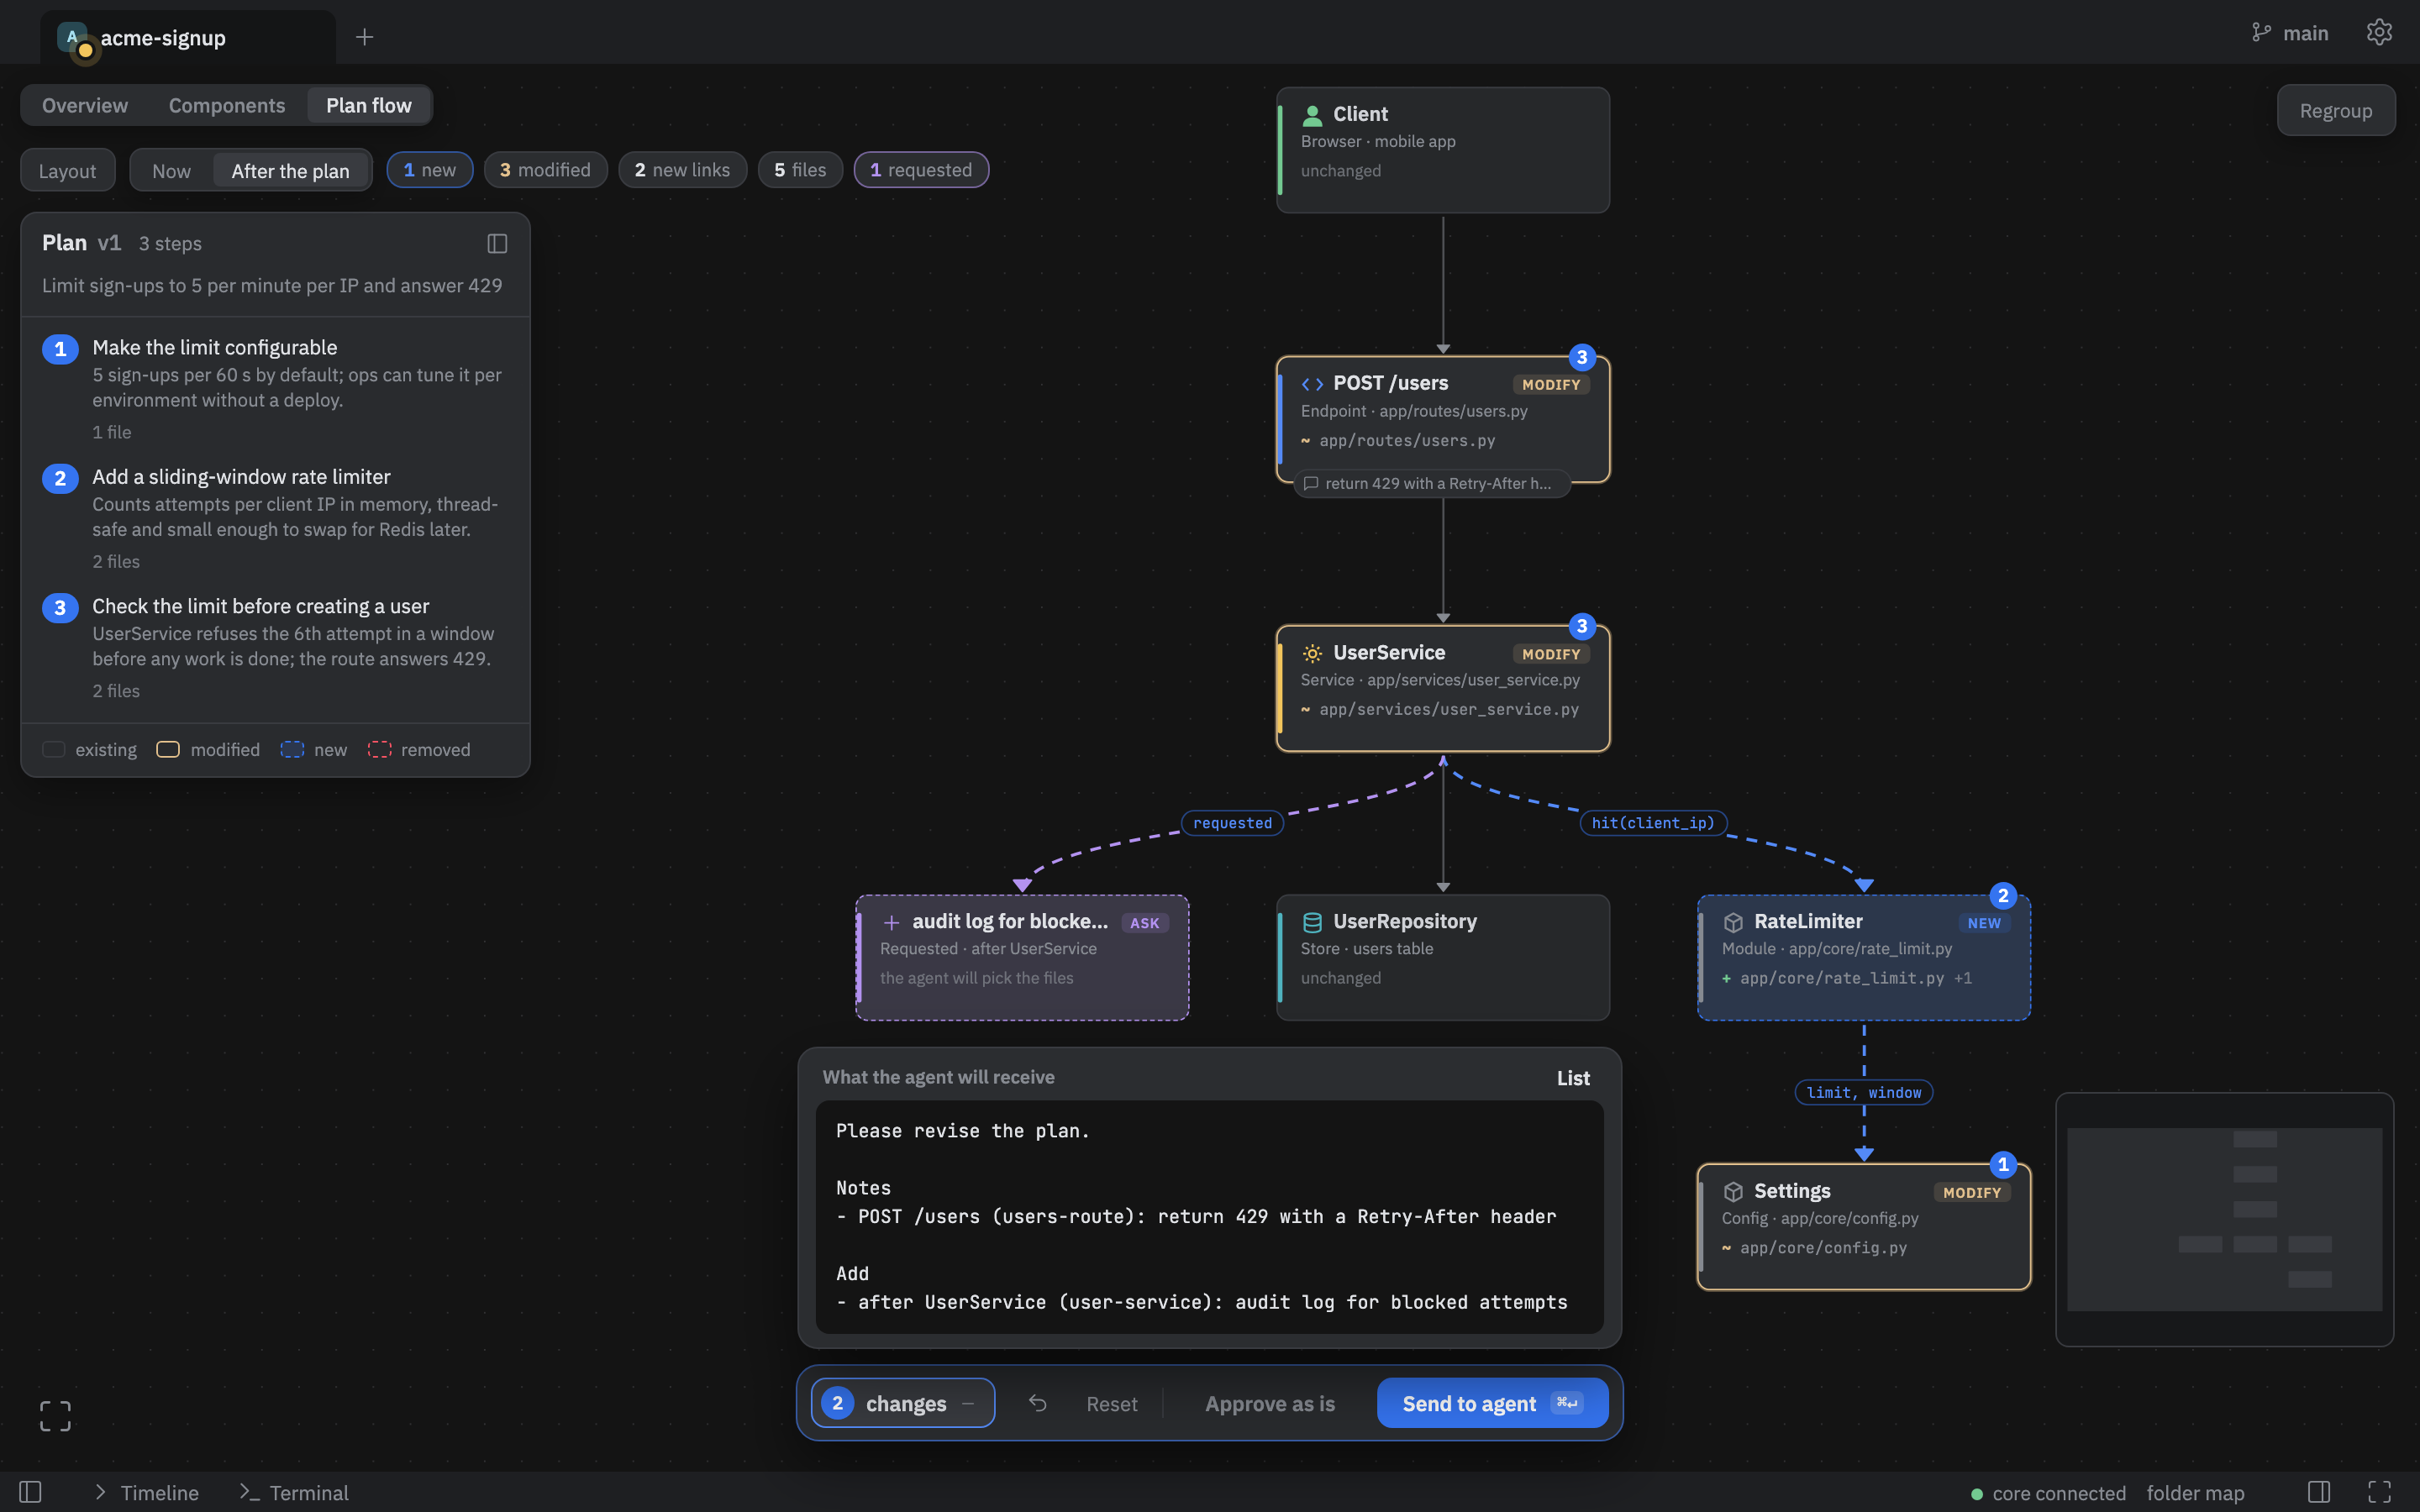Image resolution: width=2420 pixels, height=1512 pixels.
Task: Select the acme-signup project tab
Action: coord(188,37)
